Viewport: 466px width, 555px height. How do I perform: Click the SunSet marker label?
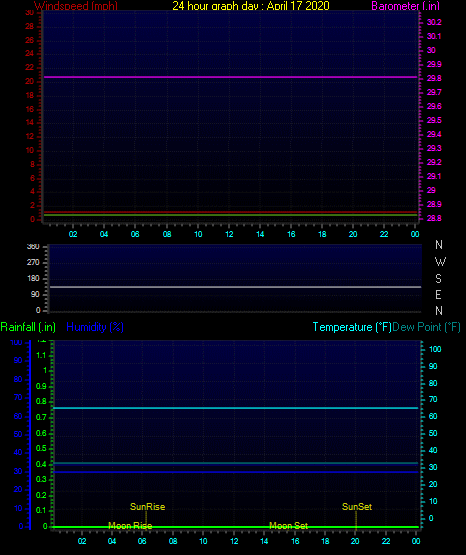(357, 507)
